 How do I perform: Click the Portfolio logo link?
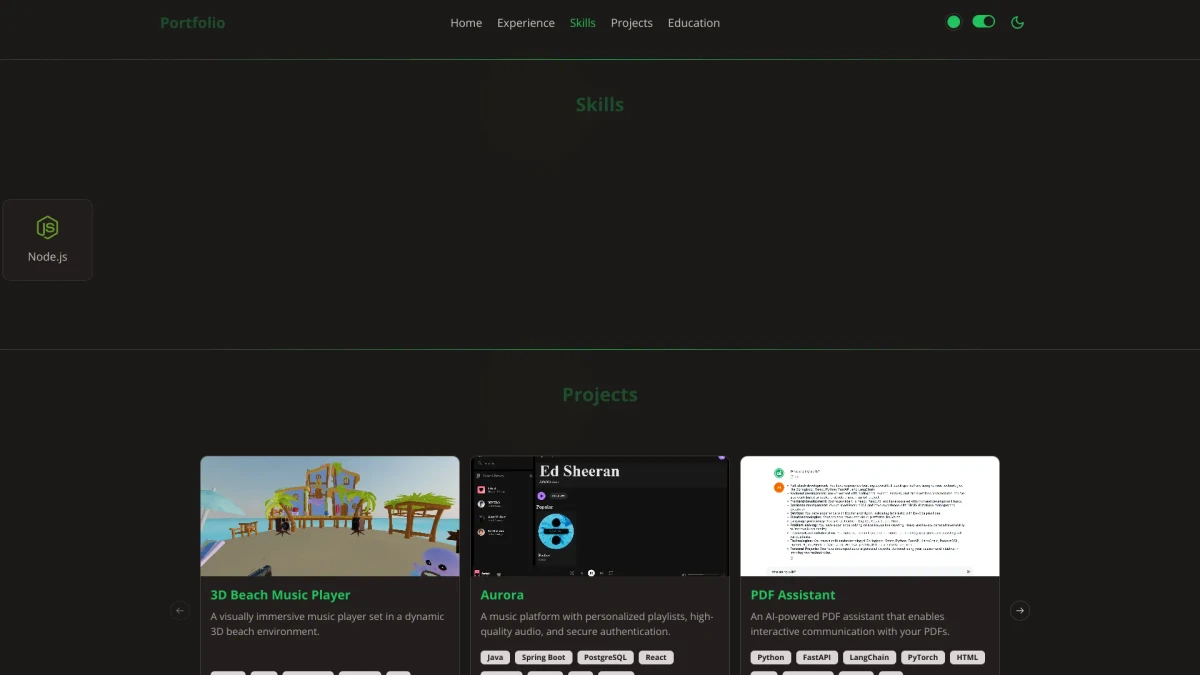[192, 22]
